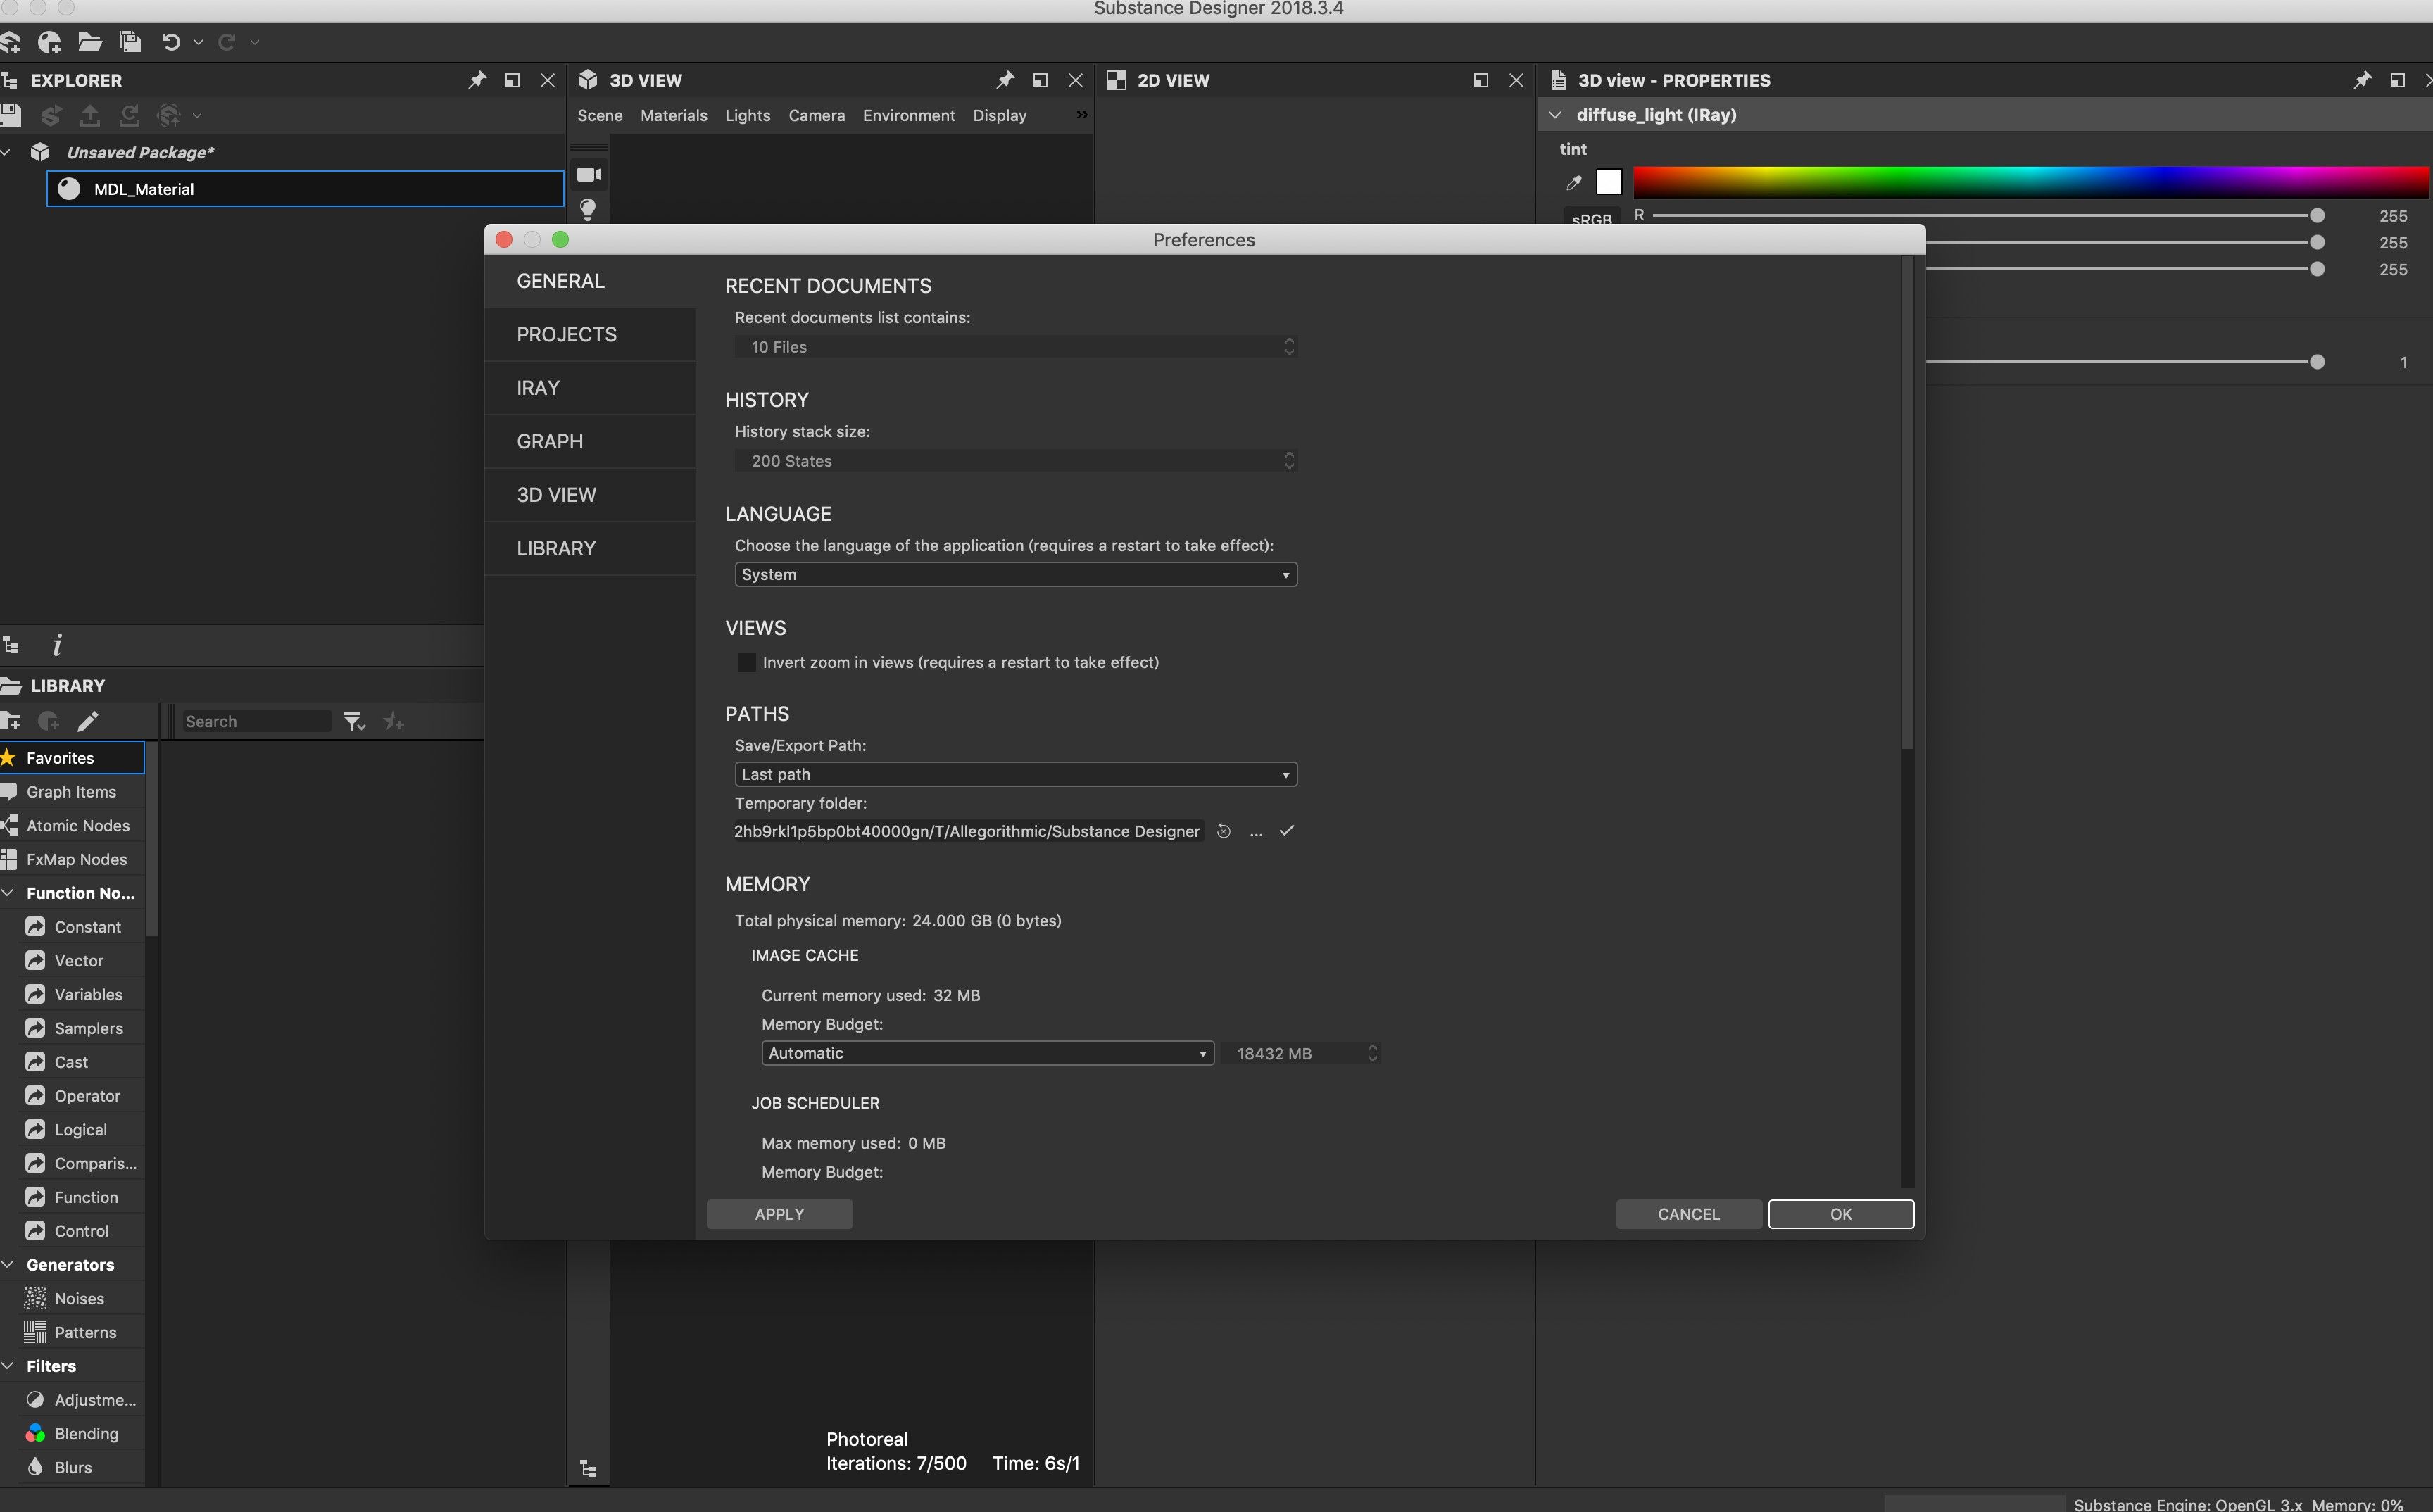The image size is (2433, 1512).
Task: Reset the temporary folder path with the revert icon
Action: [x=1224, y=832]
